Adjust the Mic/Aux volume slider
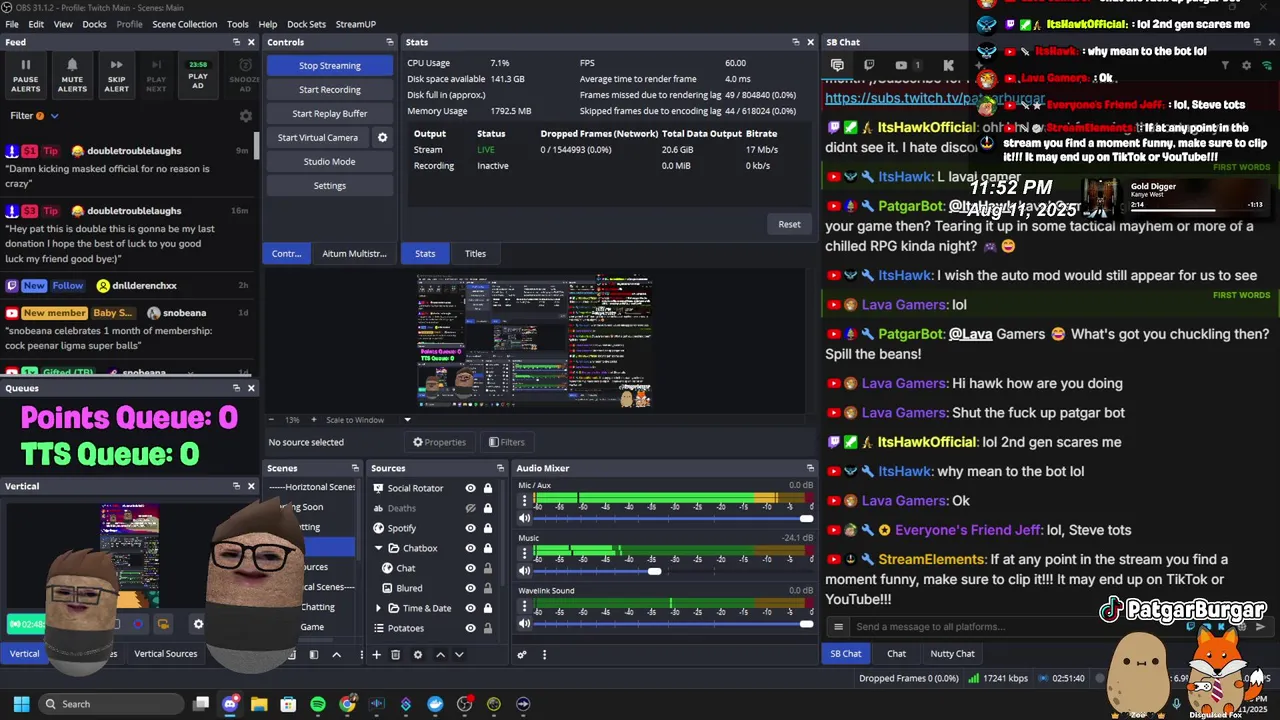 point(806,518)
